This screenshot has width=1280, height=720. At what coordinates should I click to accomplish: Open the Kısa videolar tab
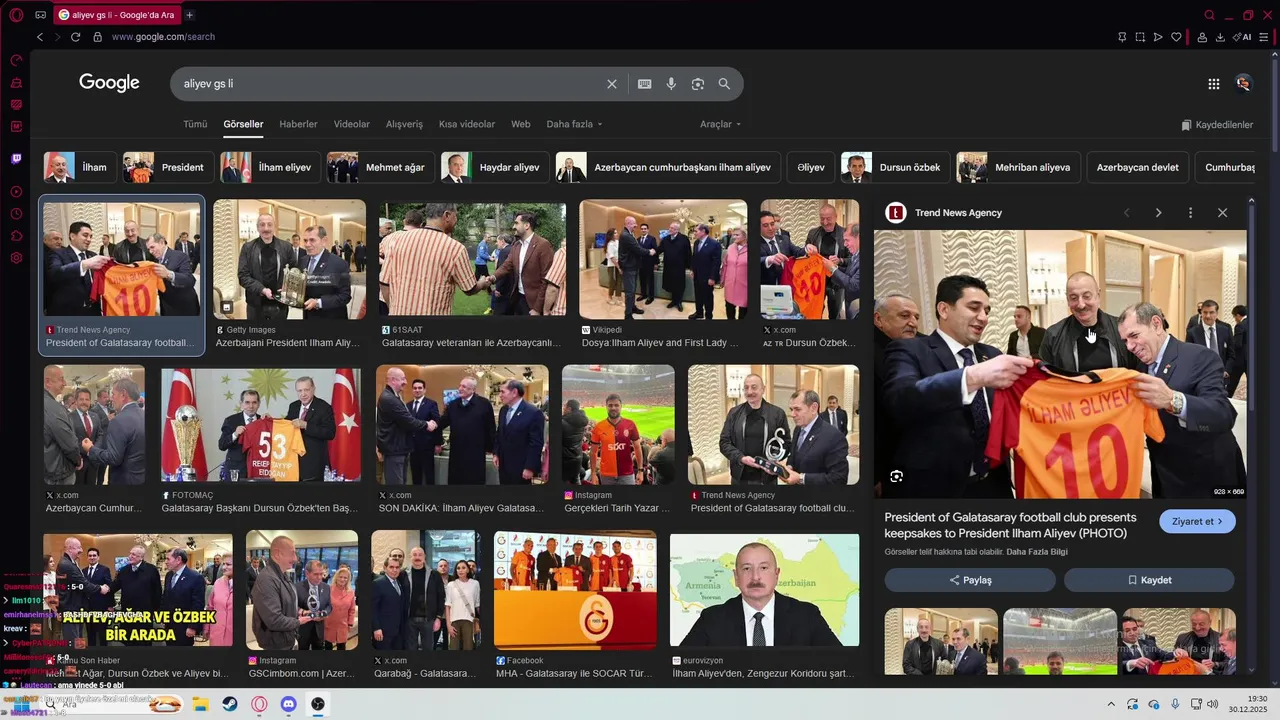click(467, 124)
